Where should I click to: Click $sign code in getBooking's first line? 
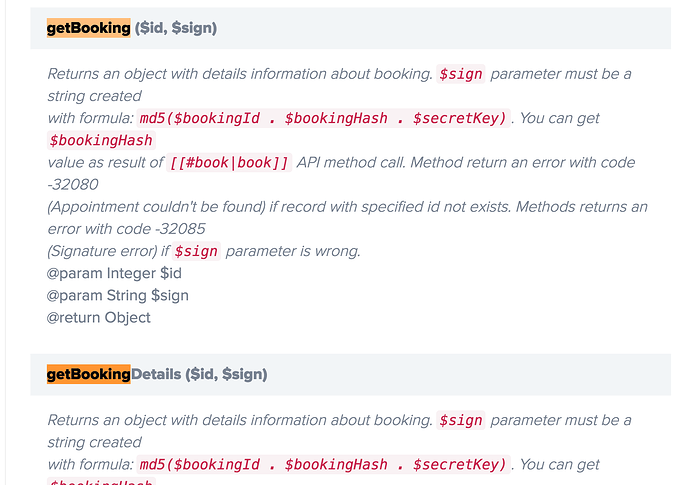tap(461, 74)
